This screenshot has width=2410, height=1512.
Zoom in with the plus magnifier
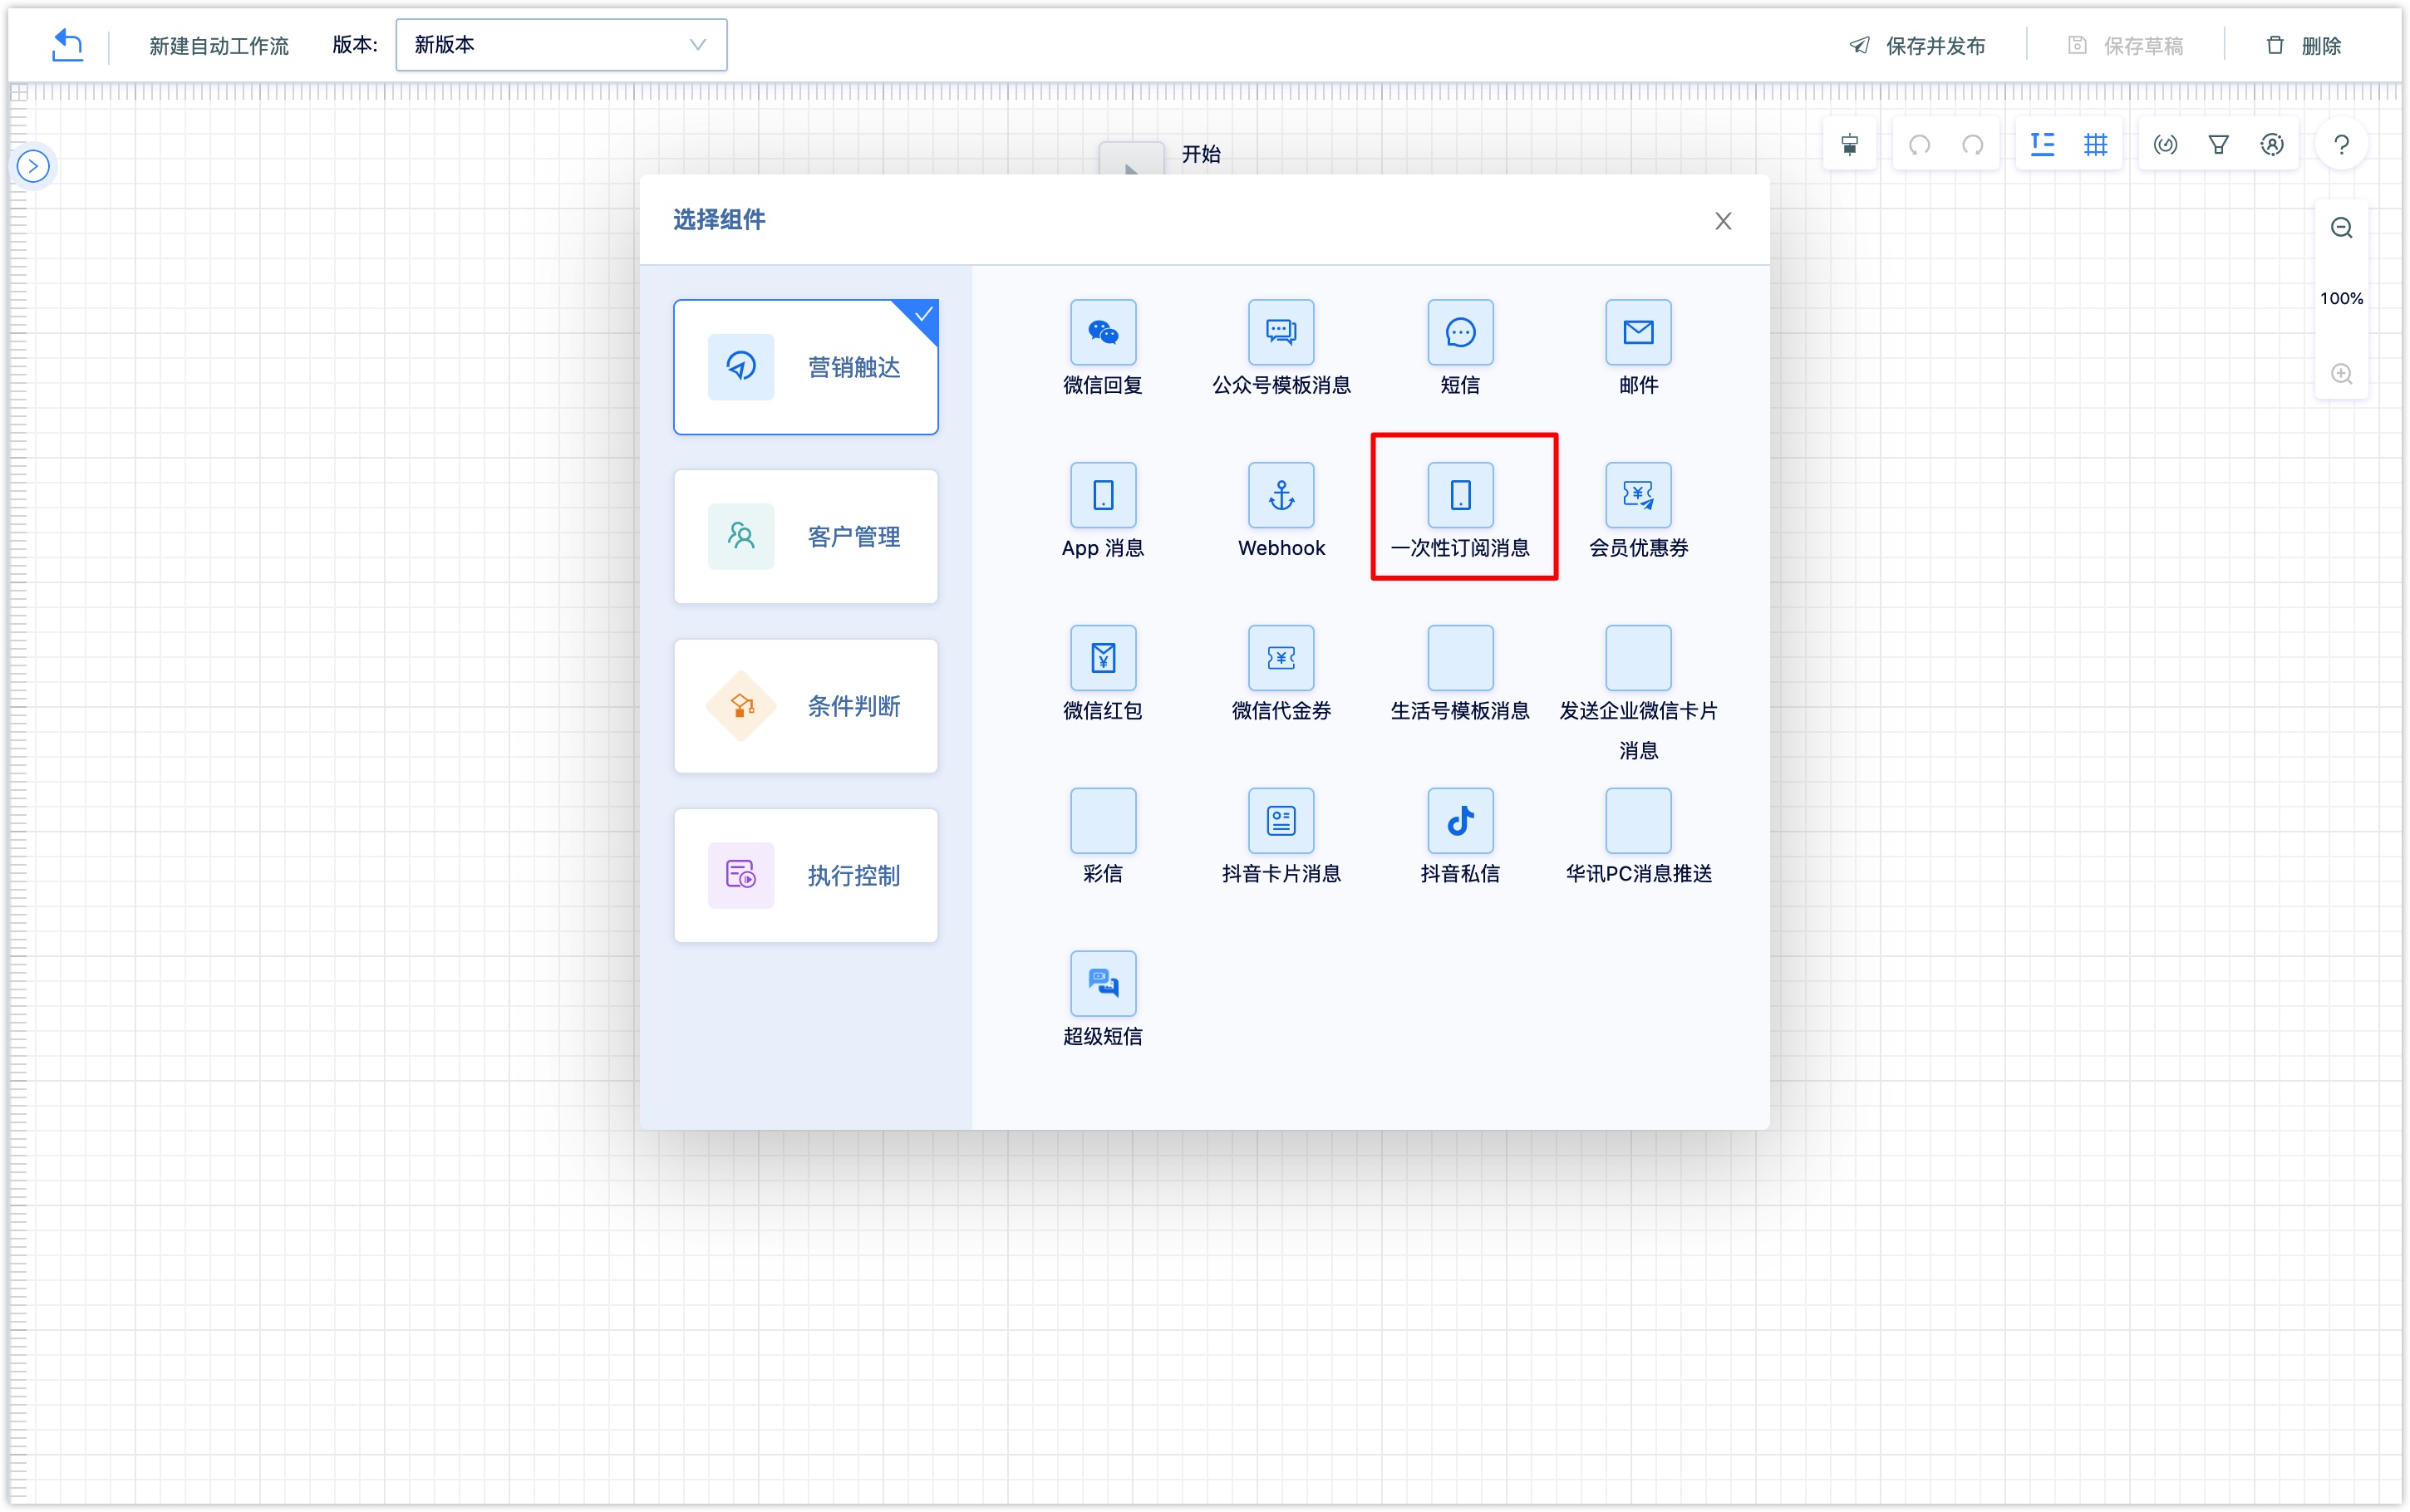tap(2341, 374)
